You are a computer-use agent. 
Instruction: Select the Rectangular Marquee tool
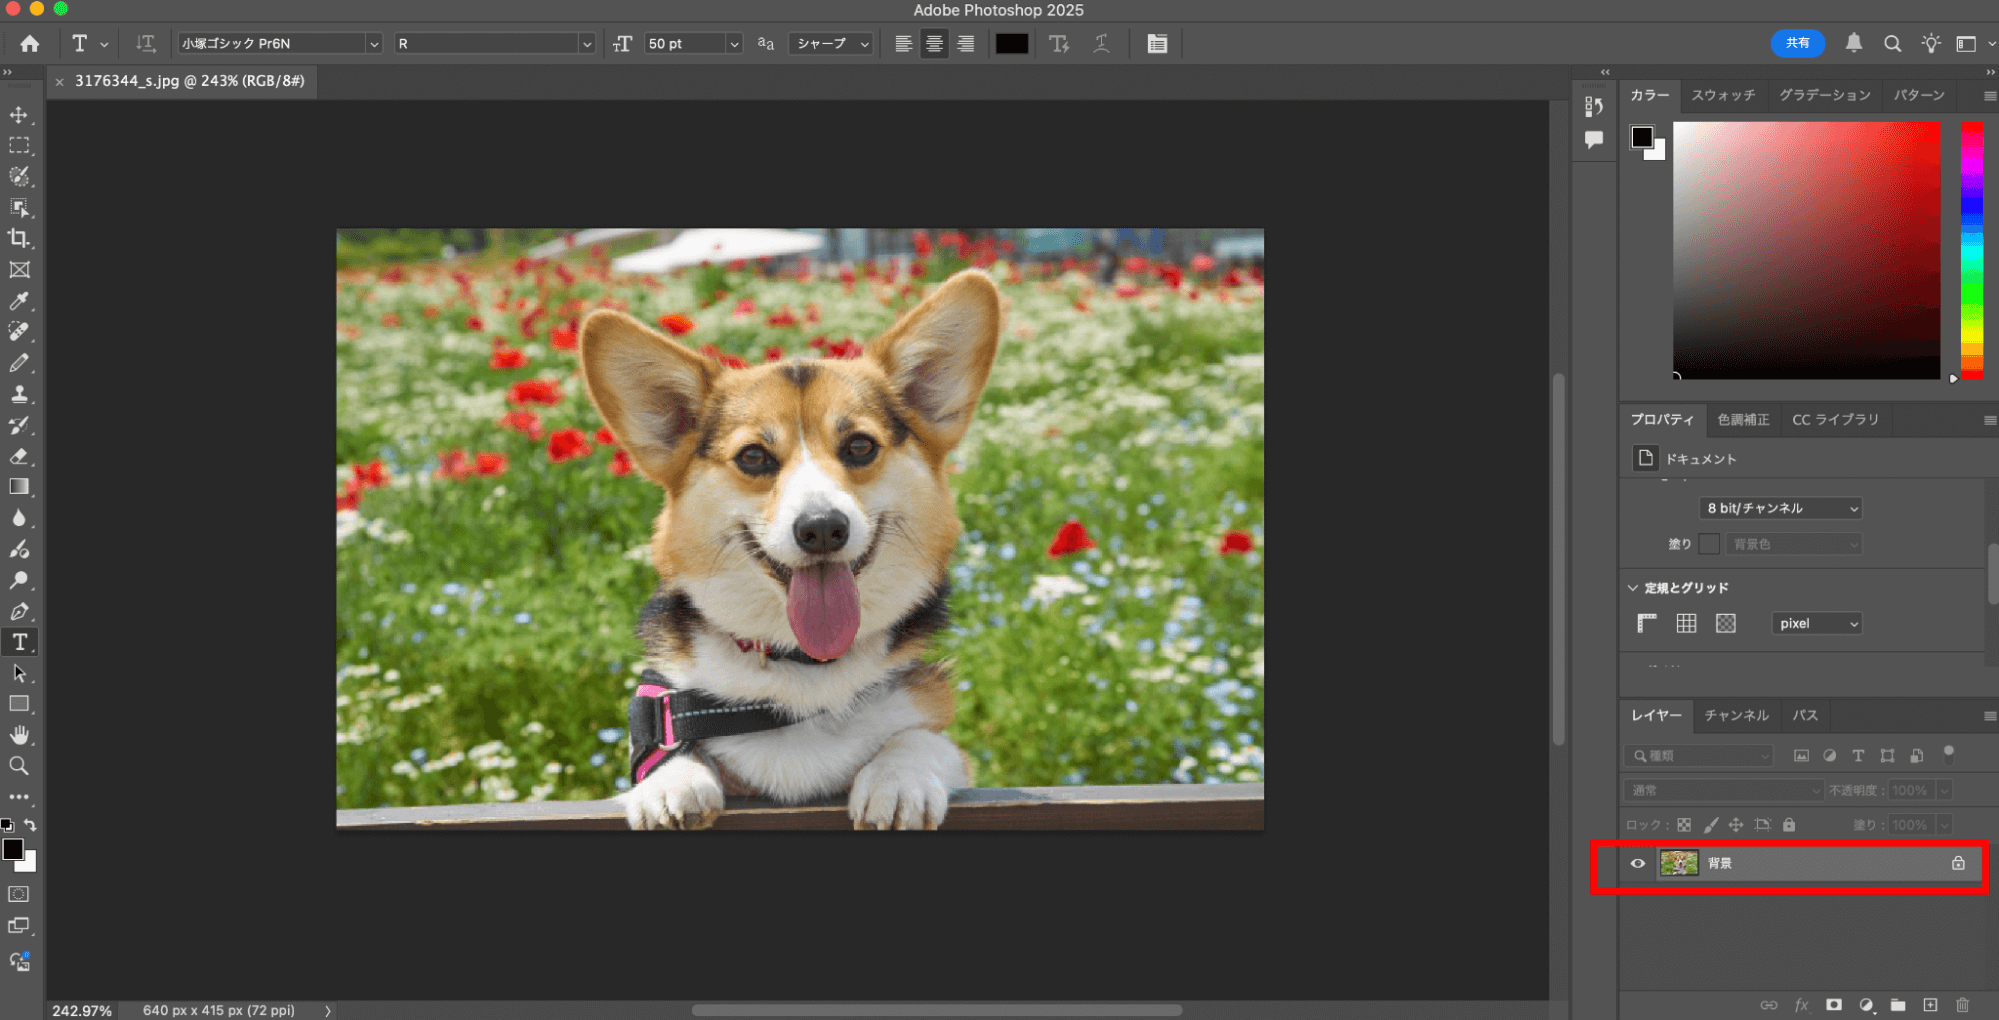click(x=19, y=145)
